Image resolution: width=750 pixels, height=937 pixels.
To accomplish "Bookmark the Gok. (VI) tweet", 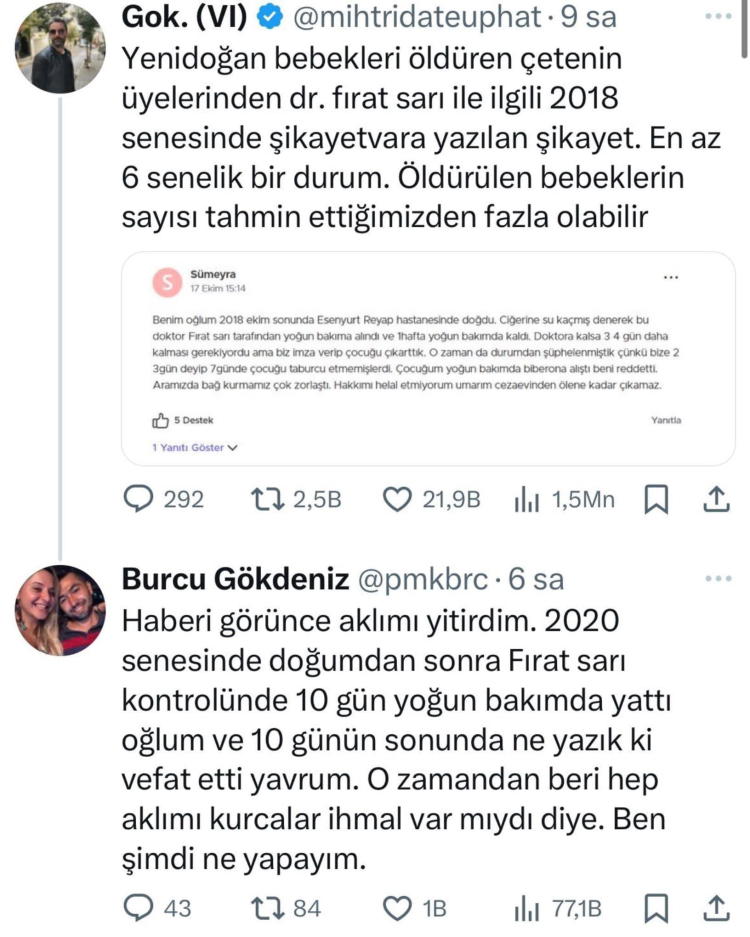I will [x=656, y=500].
